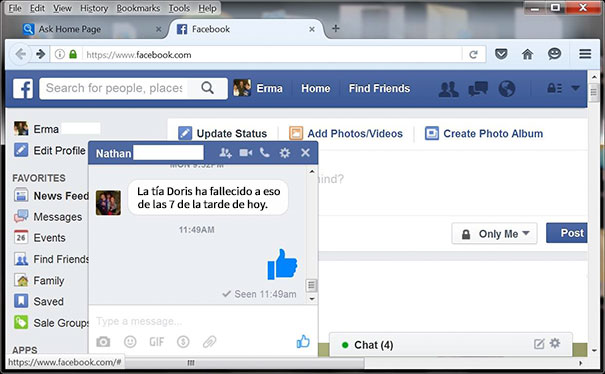This screenshot has width=605, height=374.
Task: Open Family in the sidebar
Action: (x=39, y=280)
